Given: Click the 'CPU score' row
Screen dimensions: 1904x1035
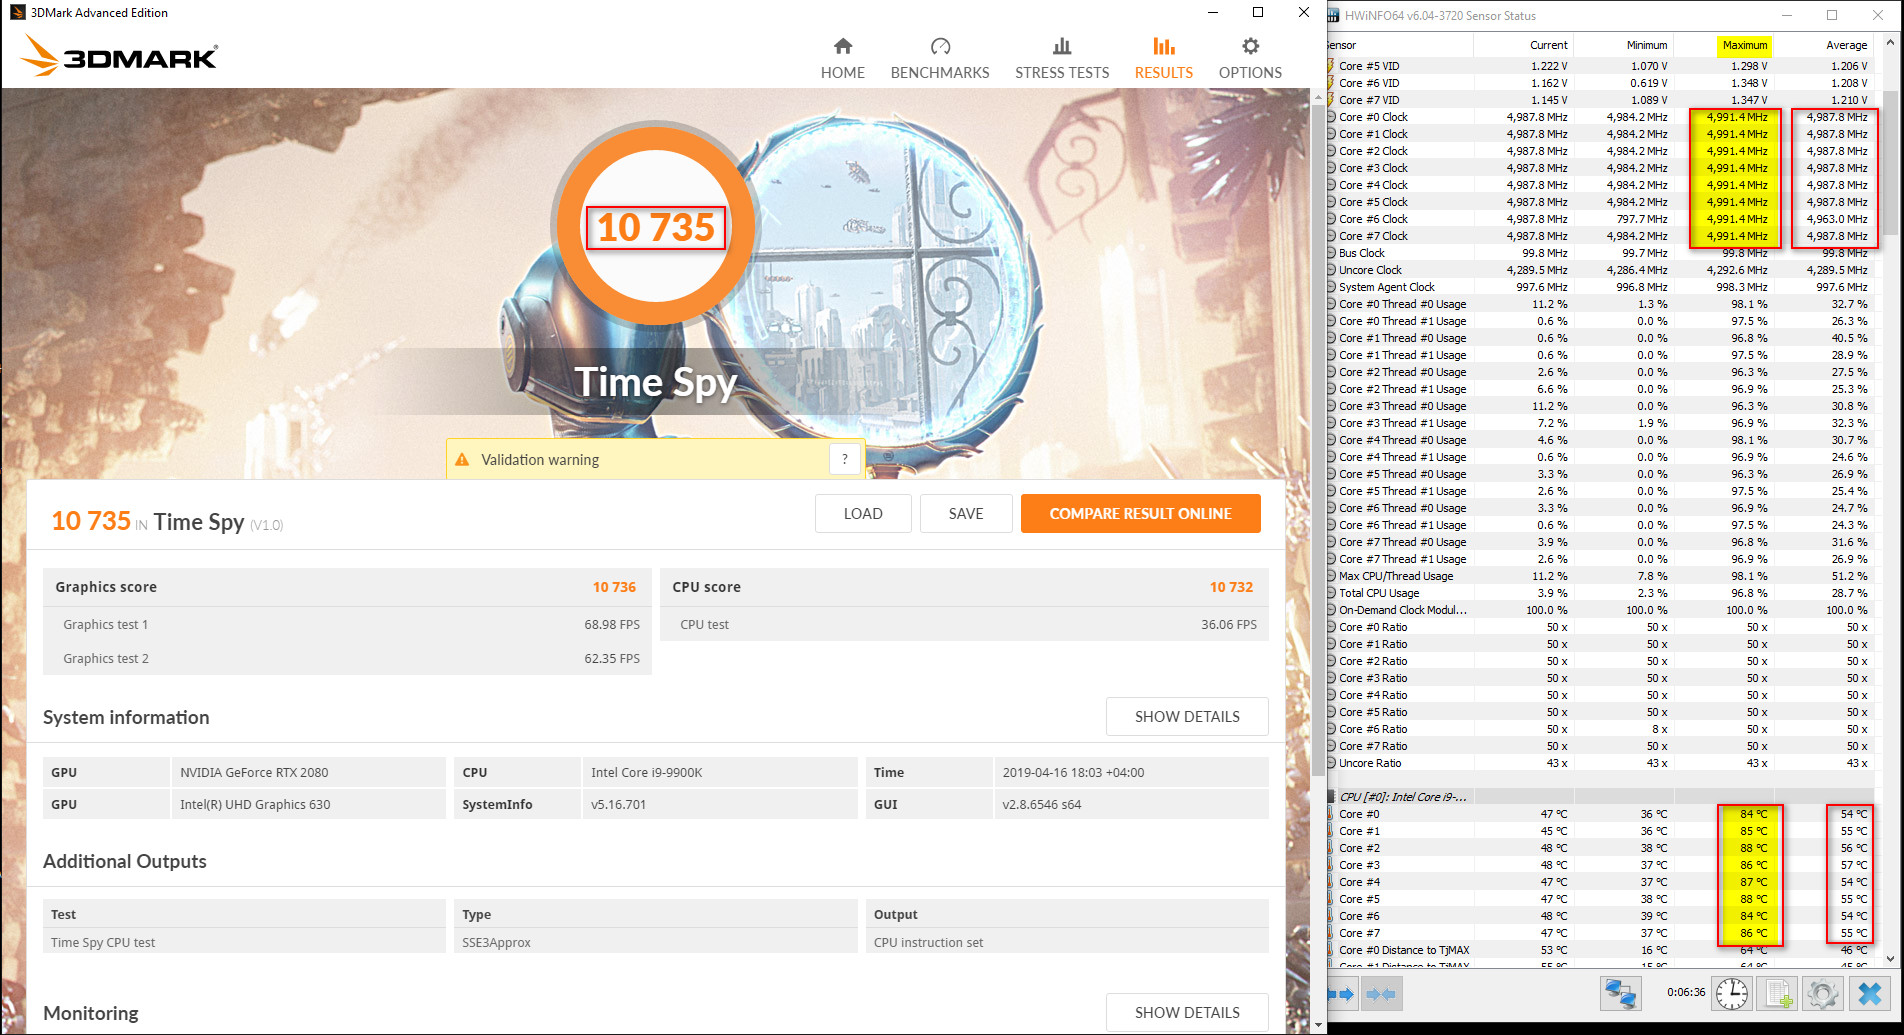Looking at the screenshot, I should (964, 587).
